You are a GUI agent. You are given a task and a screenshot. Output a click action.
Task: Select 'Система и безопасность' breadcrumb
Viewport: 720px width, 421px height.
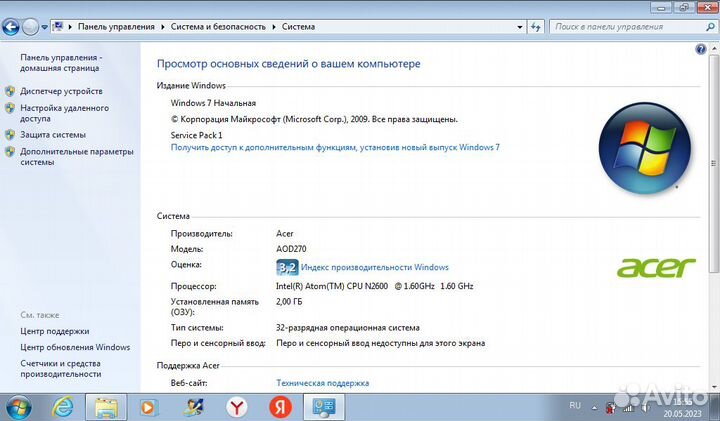click(218, 27)
